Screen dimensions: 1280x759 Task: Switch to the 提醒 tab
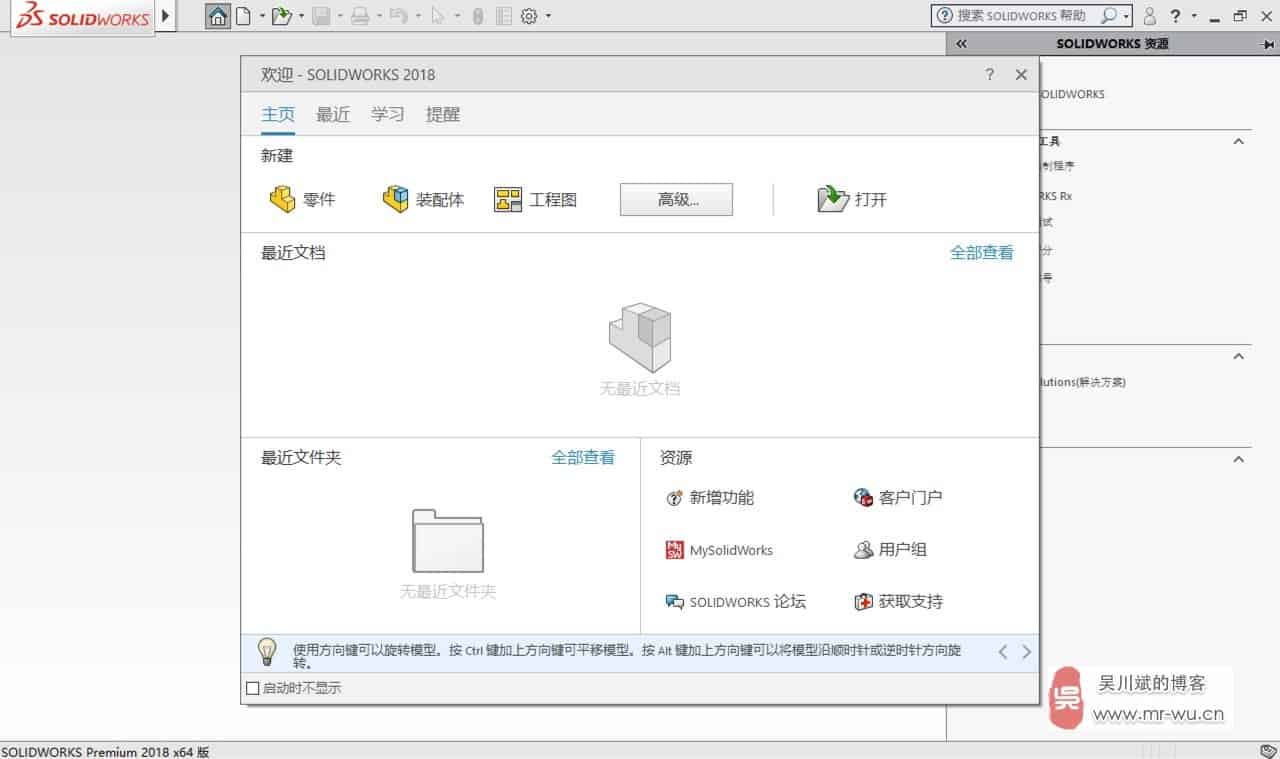pos(443,114)
